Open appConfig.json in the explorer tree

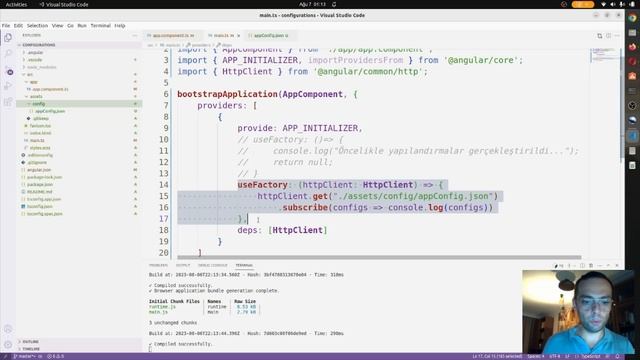coord(50,111)
